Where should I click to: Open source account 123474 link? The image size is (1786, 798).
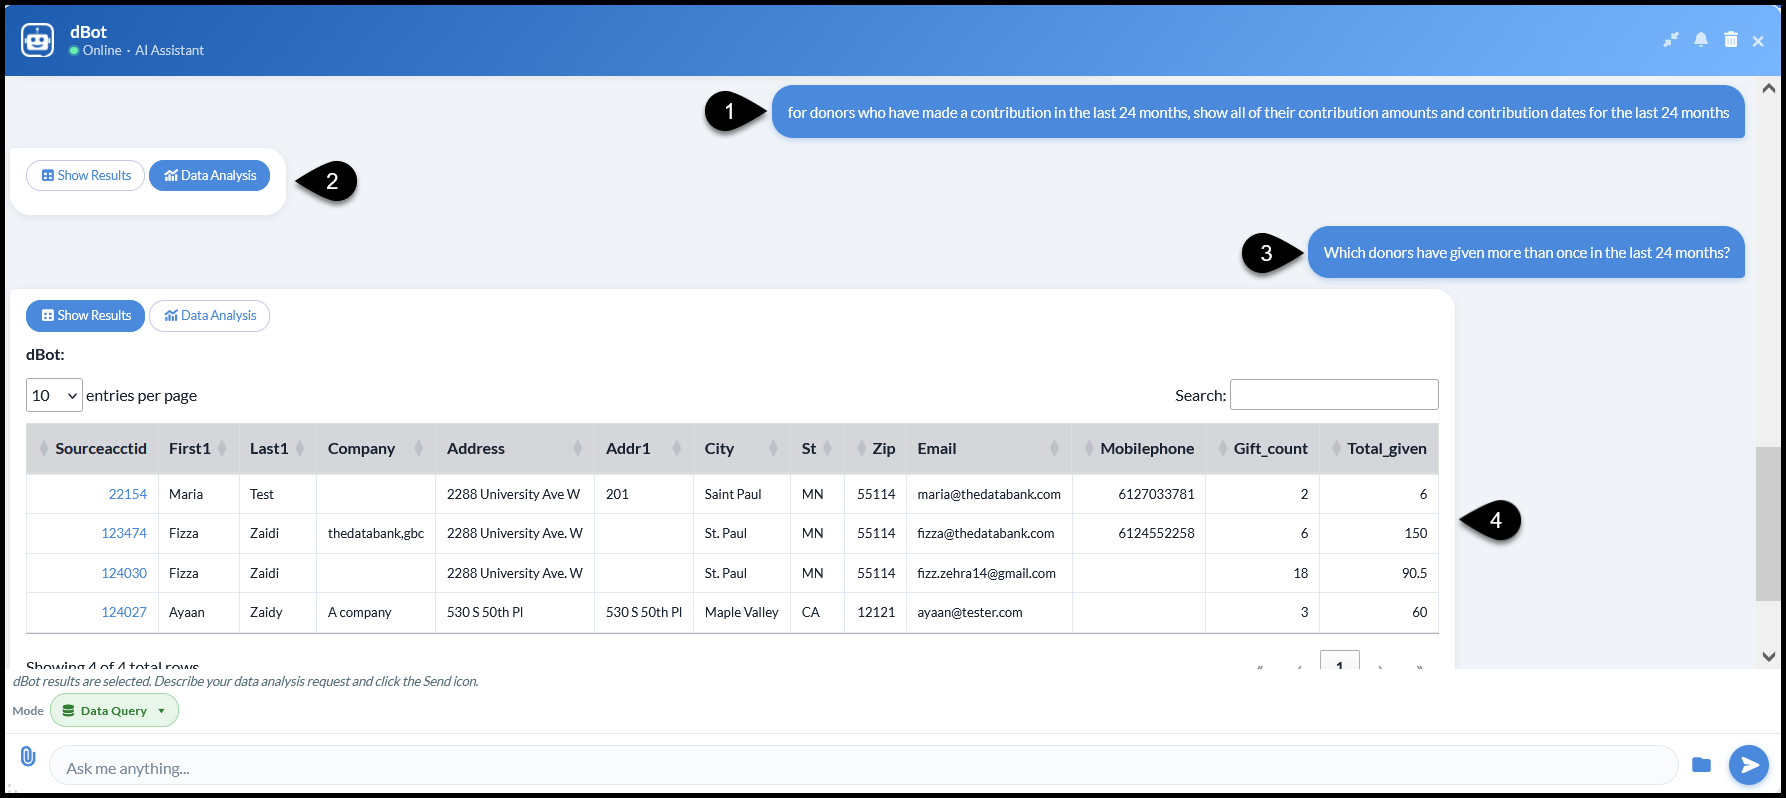point(124,534)
